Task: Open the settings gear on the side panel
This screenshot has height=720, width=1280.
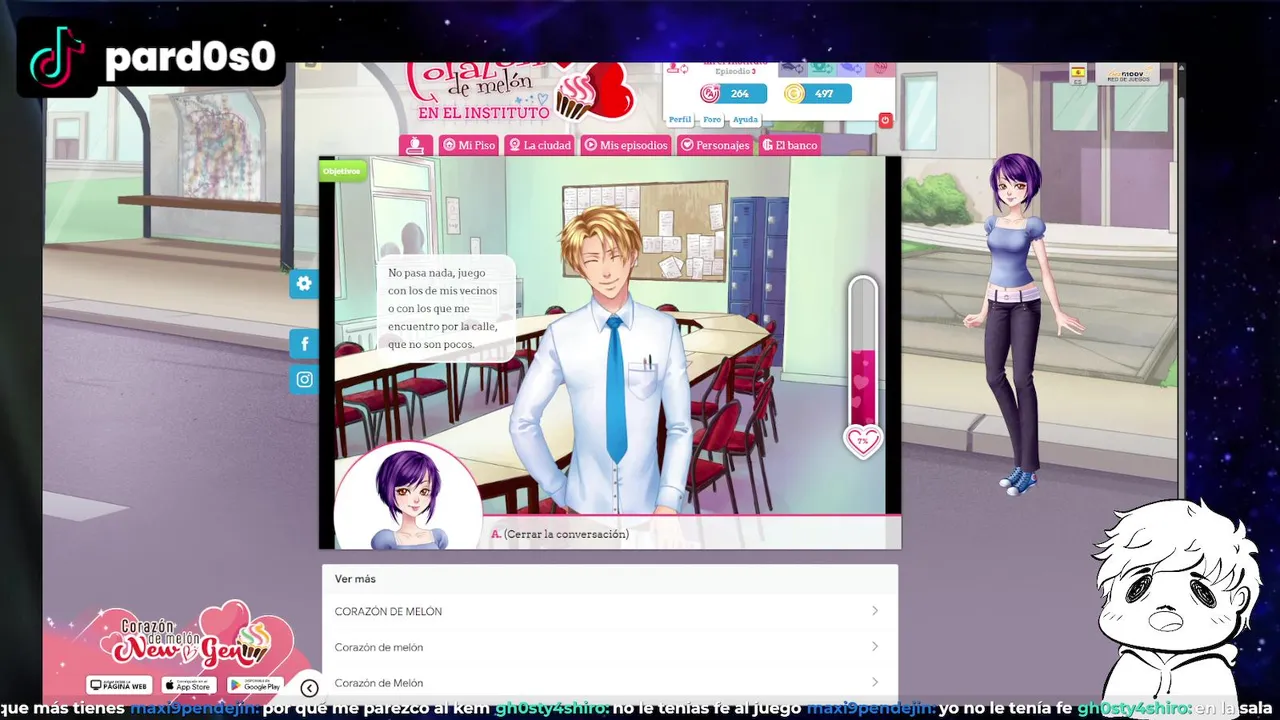Action: click(x=304, y=284)
